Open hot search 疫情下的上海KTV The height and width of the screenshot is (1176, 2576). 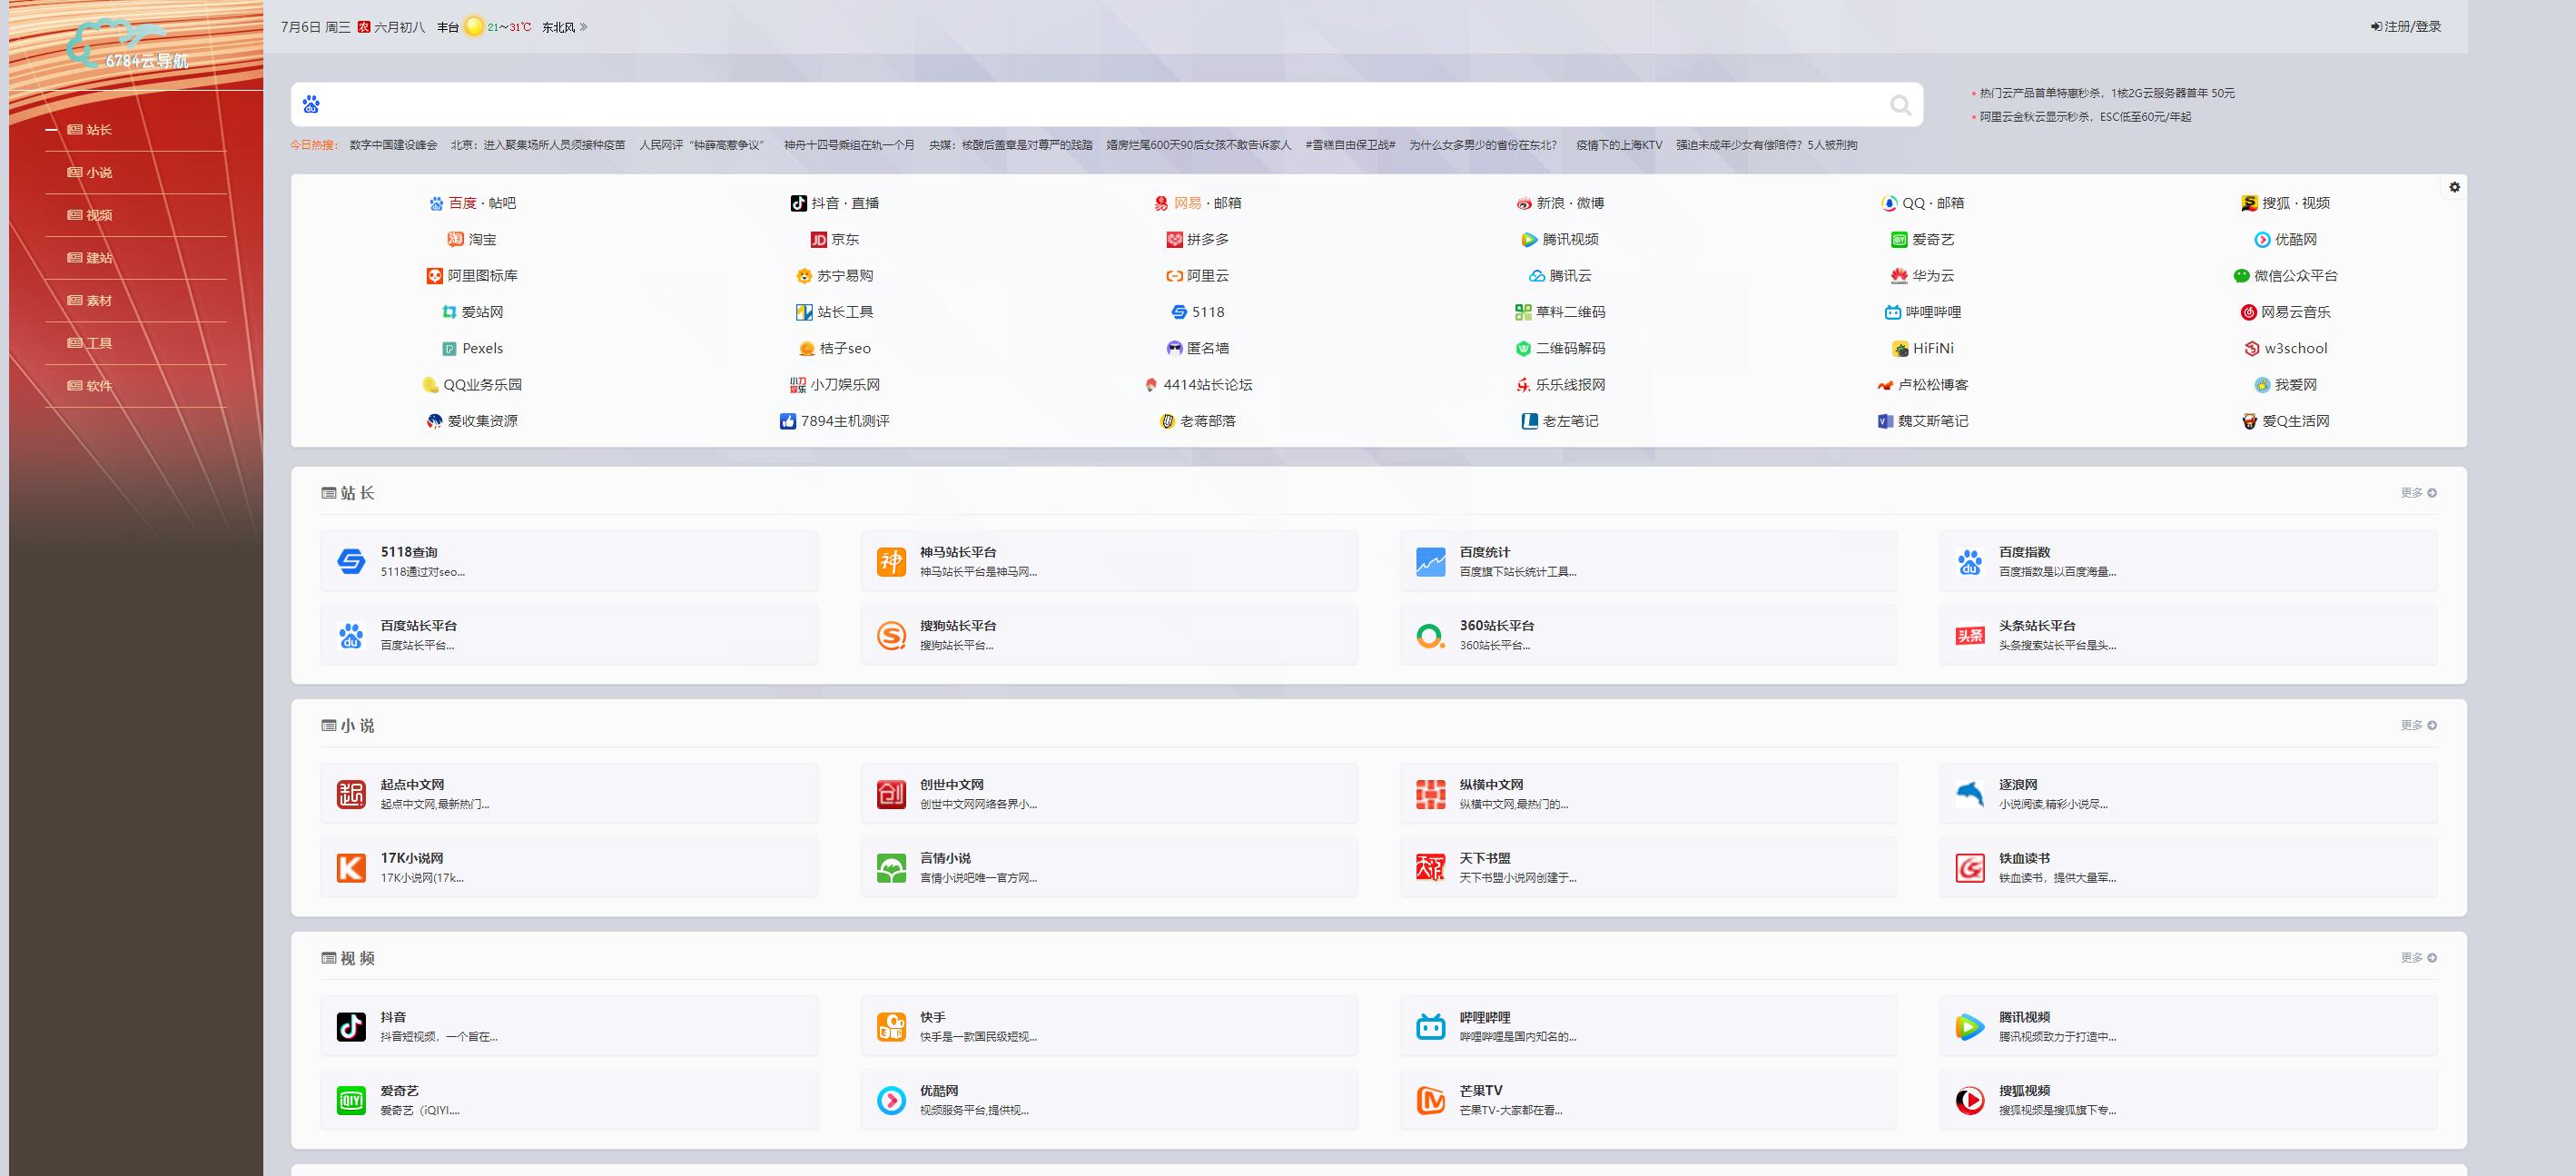(x=1619, y=145)
